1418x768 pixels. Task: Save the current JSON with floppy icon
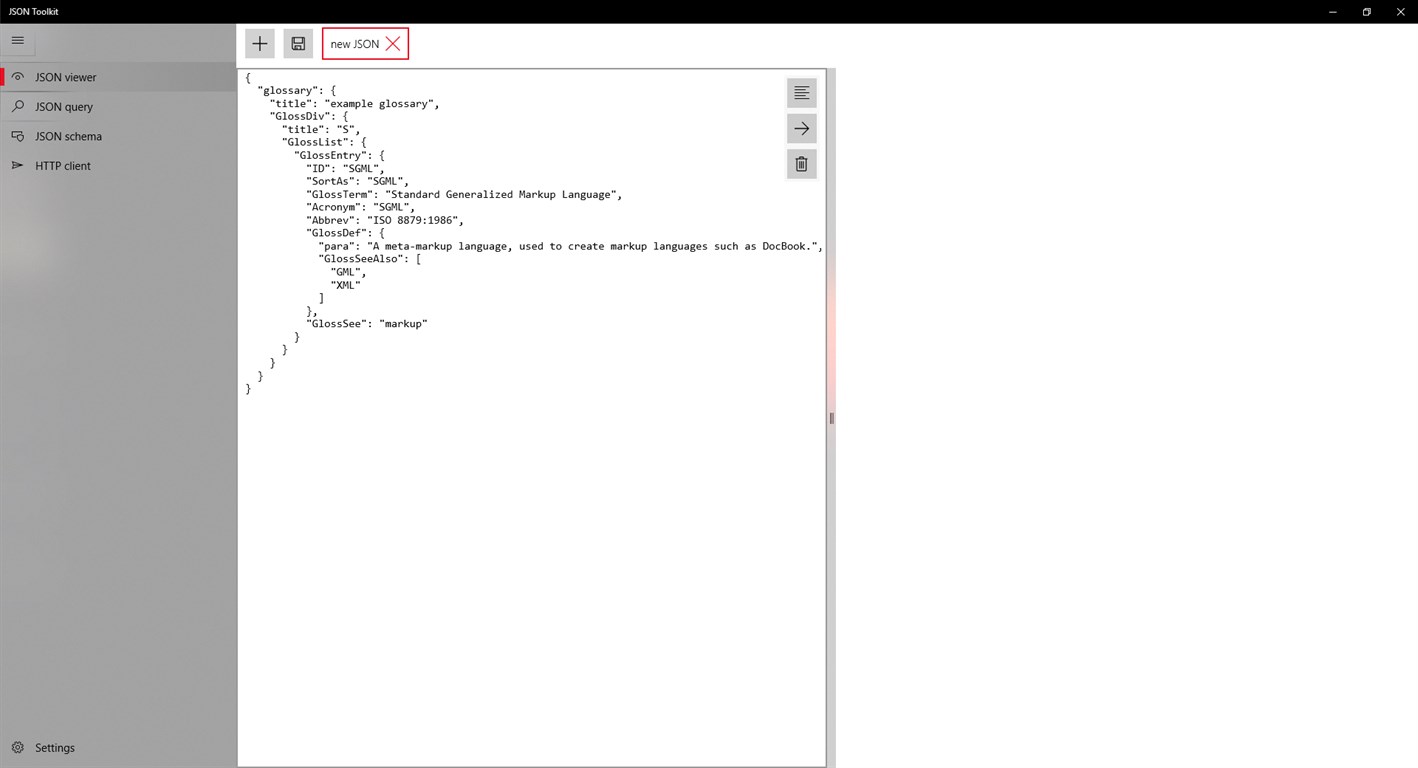point(298,44)
